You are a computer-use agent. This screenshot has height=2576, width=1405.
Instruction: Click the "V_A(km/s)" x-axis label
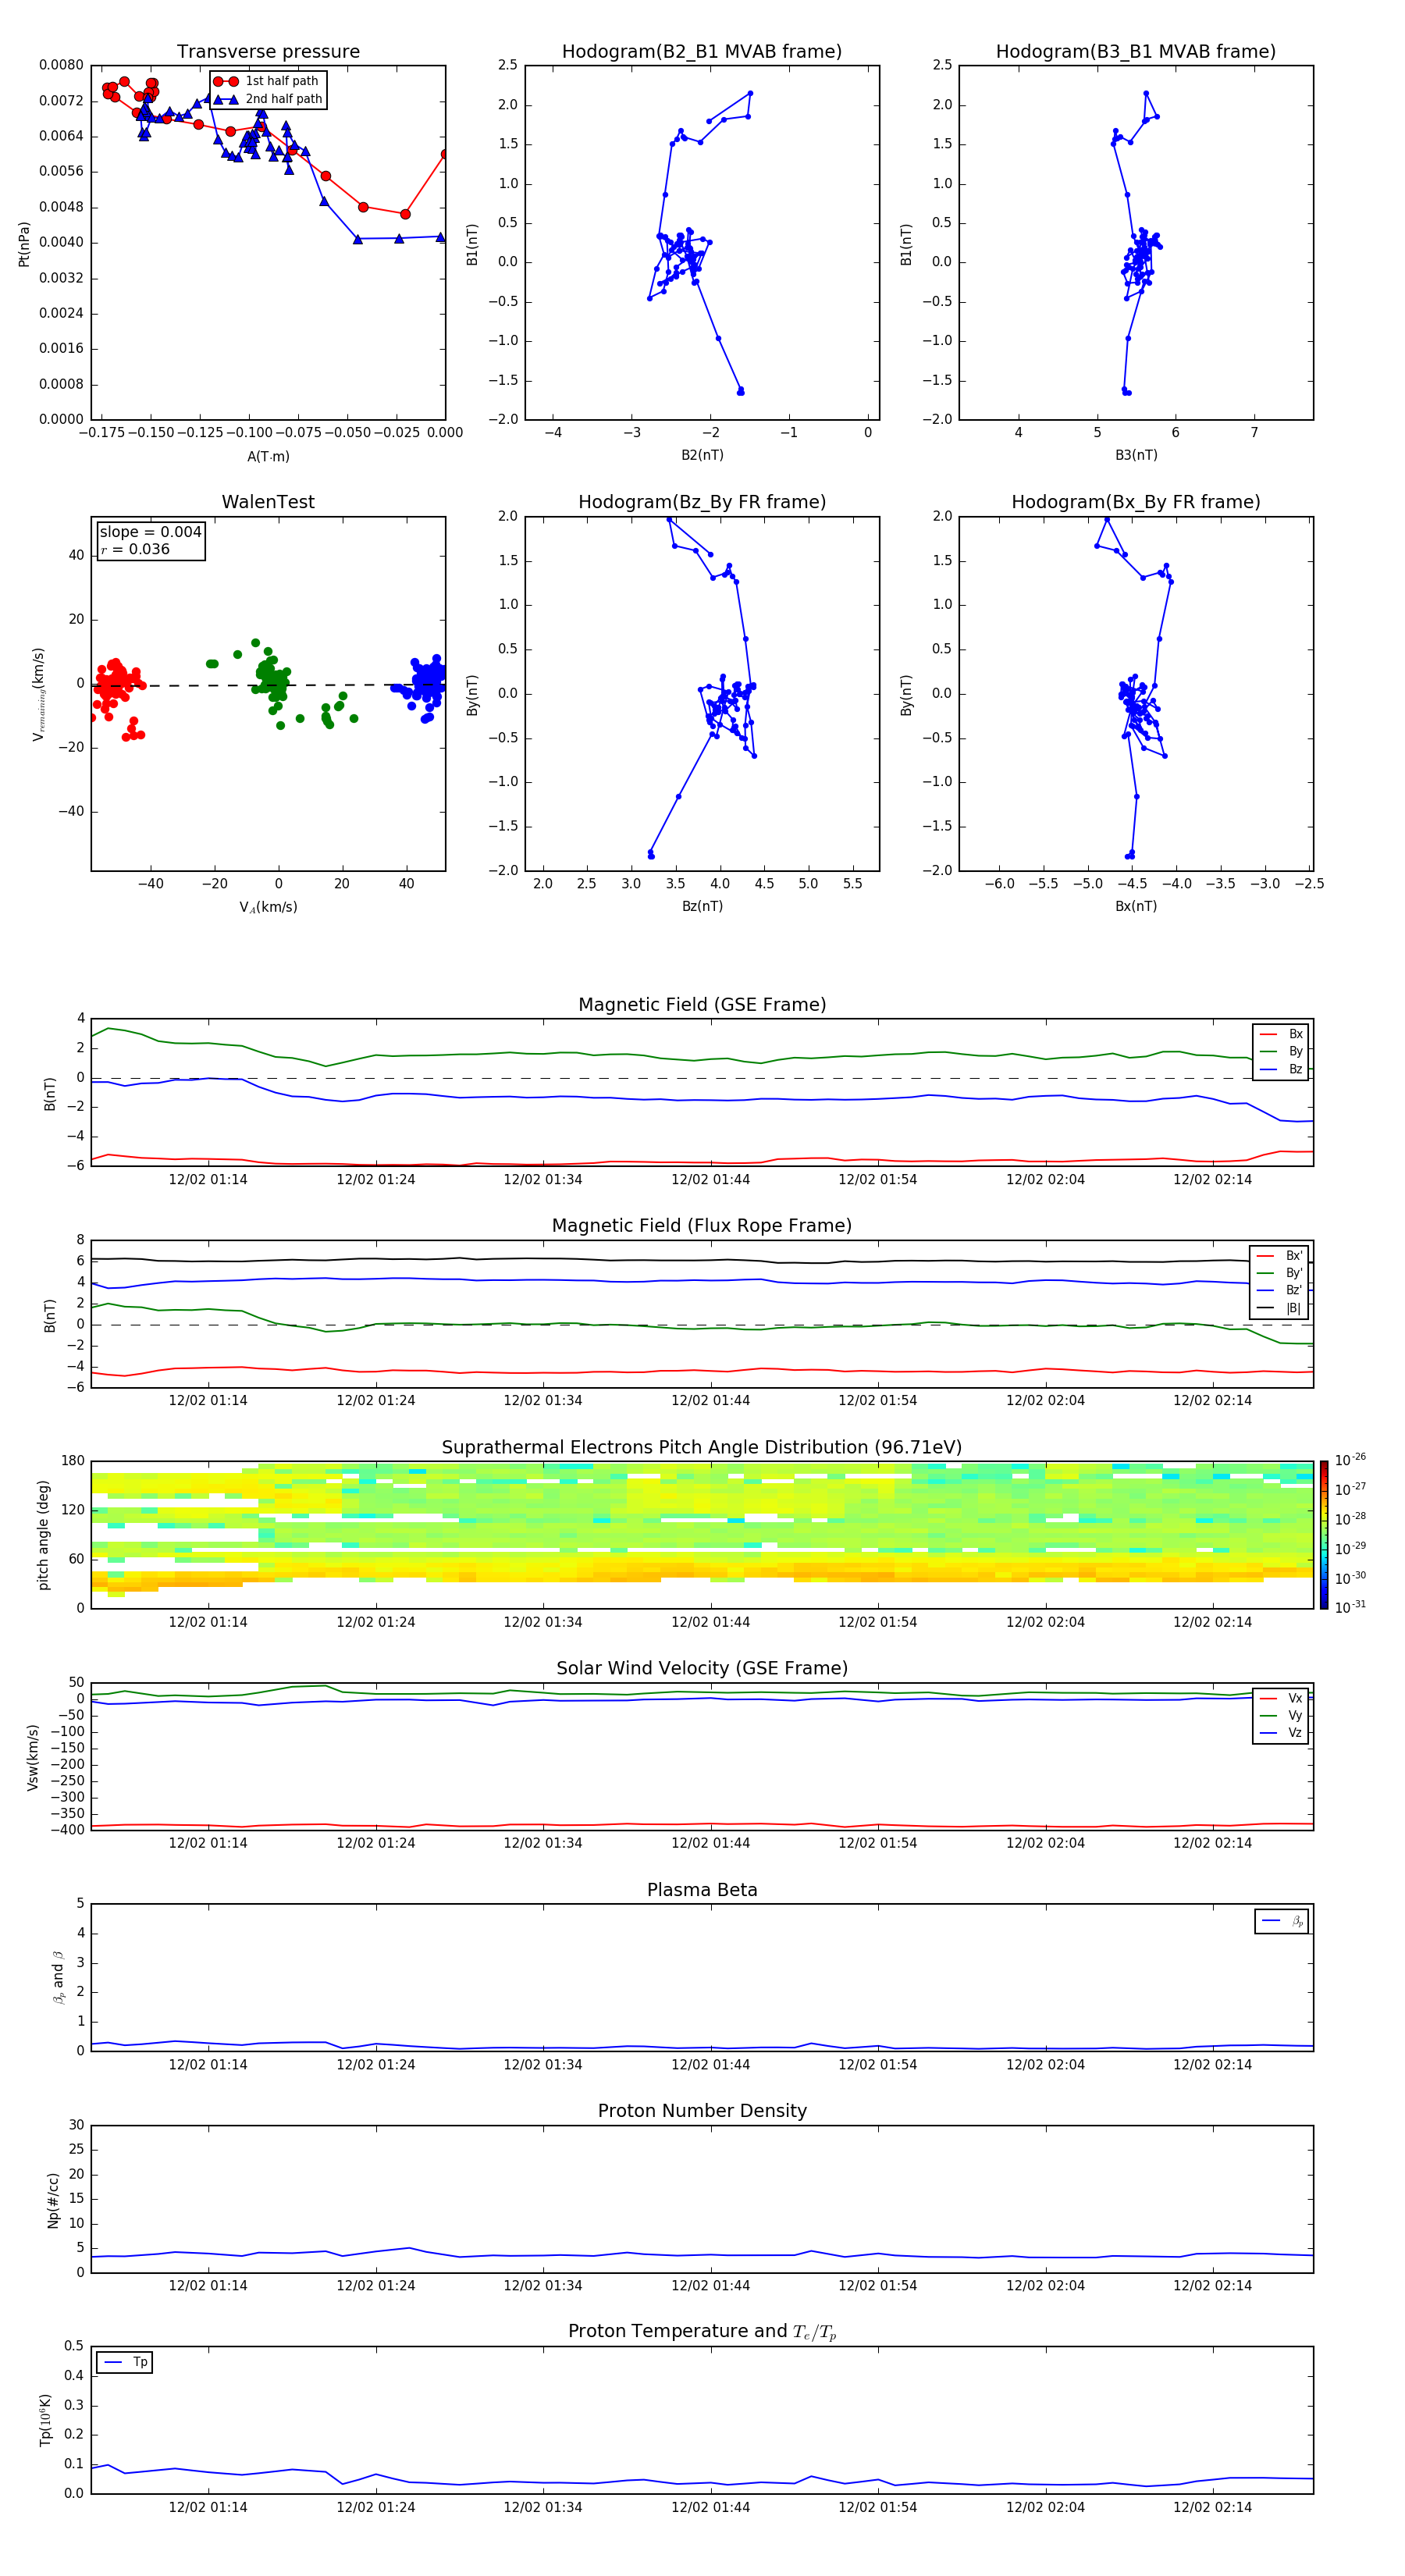point(268,907)
